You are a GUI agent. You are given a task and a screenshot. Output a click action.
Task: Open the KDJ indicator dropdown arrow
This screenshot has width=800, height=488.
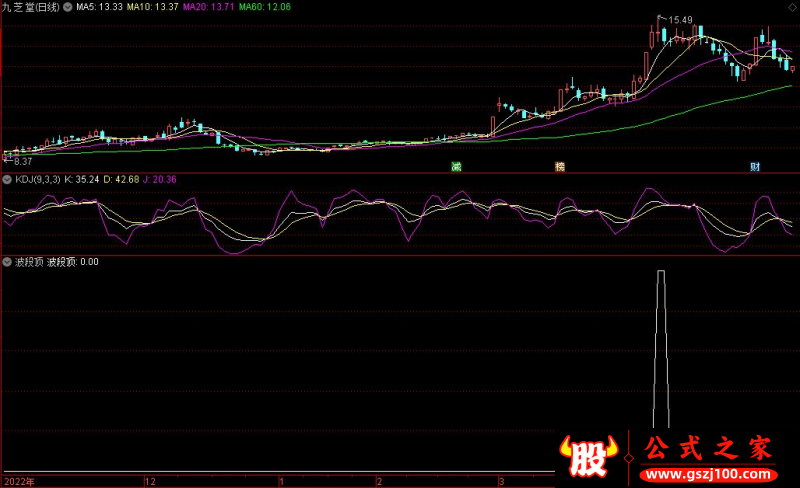point(7,180)
